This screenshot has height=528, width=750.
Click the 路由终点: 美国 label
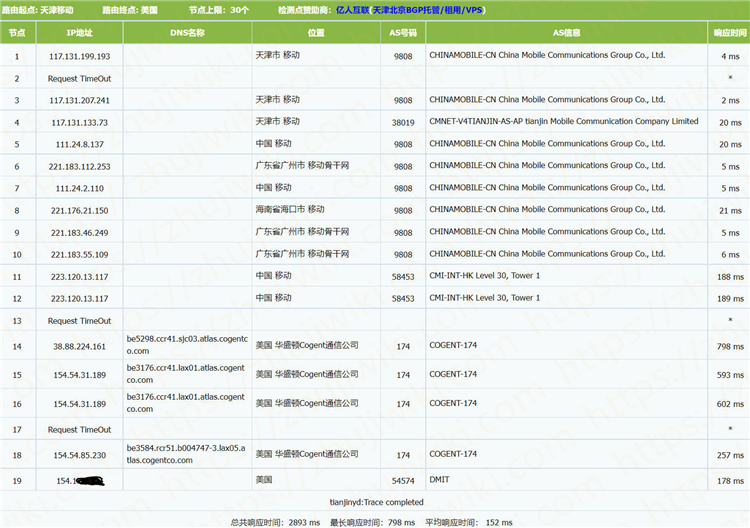(x=130, y=10)
